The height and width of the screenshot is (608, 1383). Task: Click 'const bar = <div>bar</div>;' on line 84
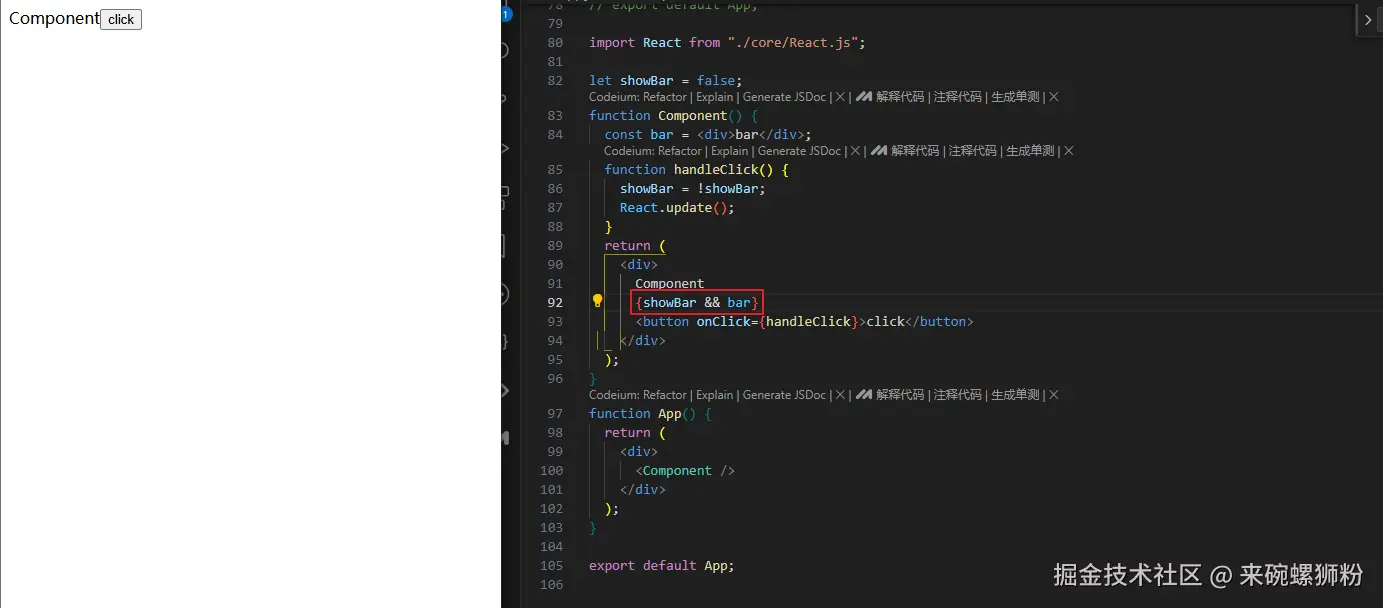[x=708, y=134]
